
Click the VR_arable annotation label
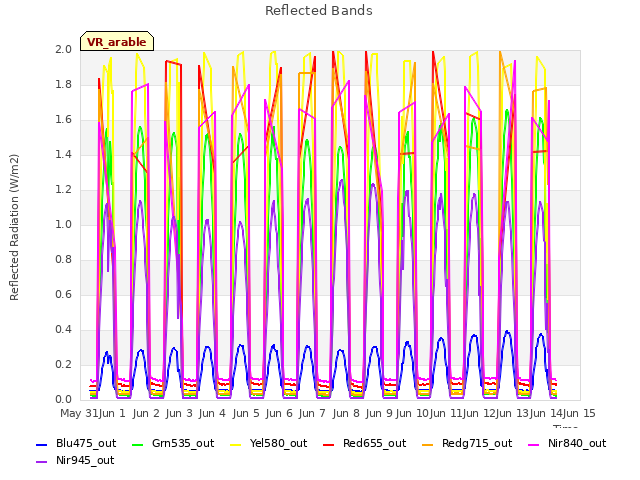click(x=117, y=42)
